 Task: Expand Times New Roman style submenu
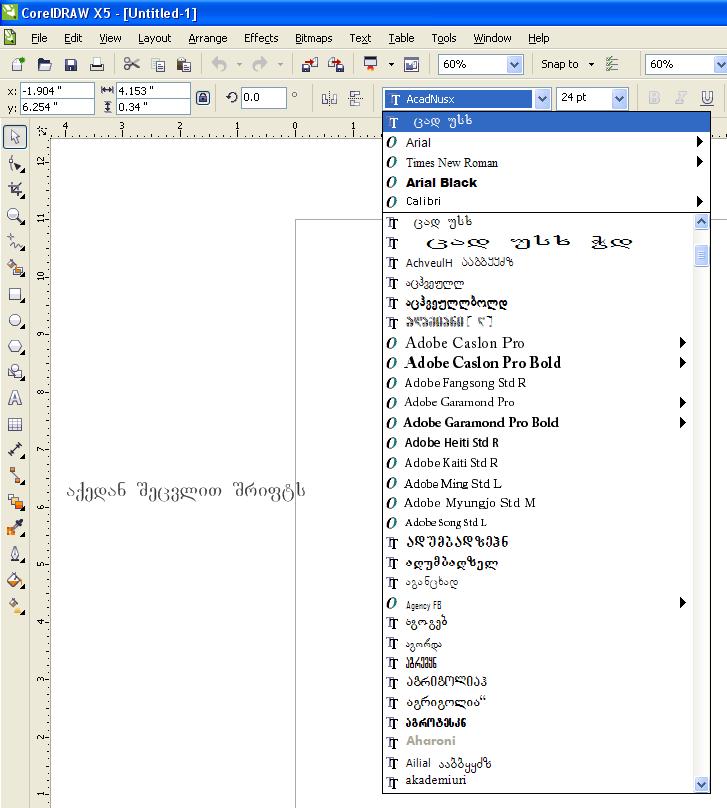click(x=699, y=162)
